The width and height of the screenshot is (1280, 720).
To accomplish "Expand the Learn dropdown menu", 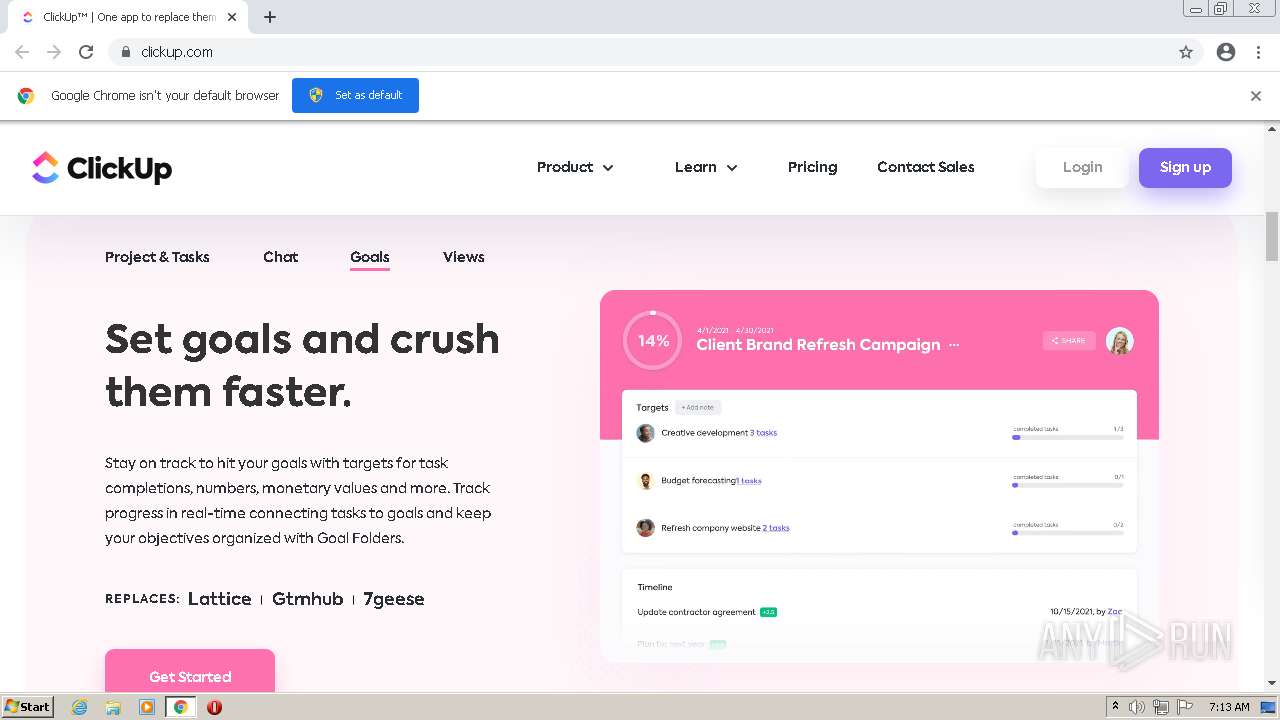I will [706, 167].
